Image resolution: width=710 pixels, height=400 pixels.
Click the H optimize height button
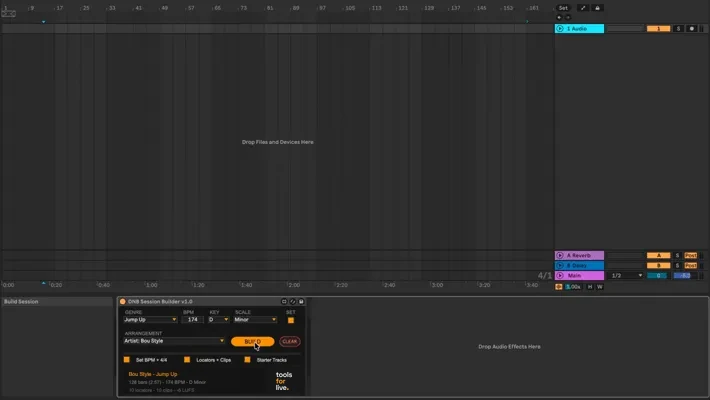pyautogui.click(x=590, y=287)
